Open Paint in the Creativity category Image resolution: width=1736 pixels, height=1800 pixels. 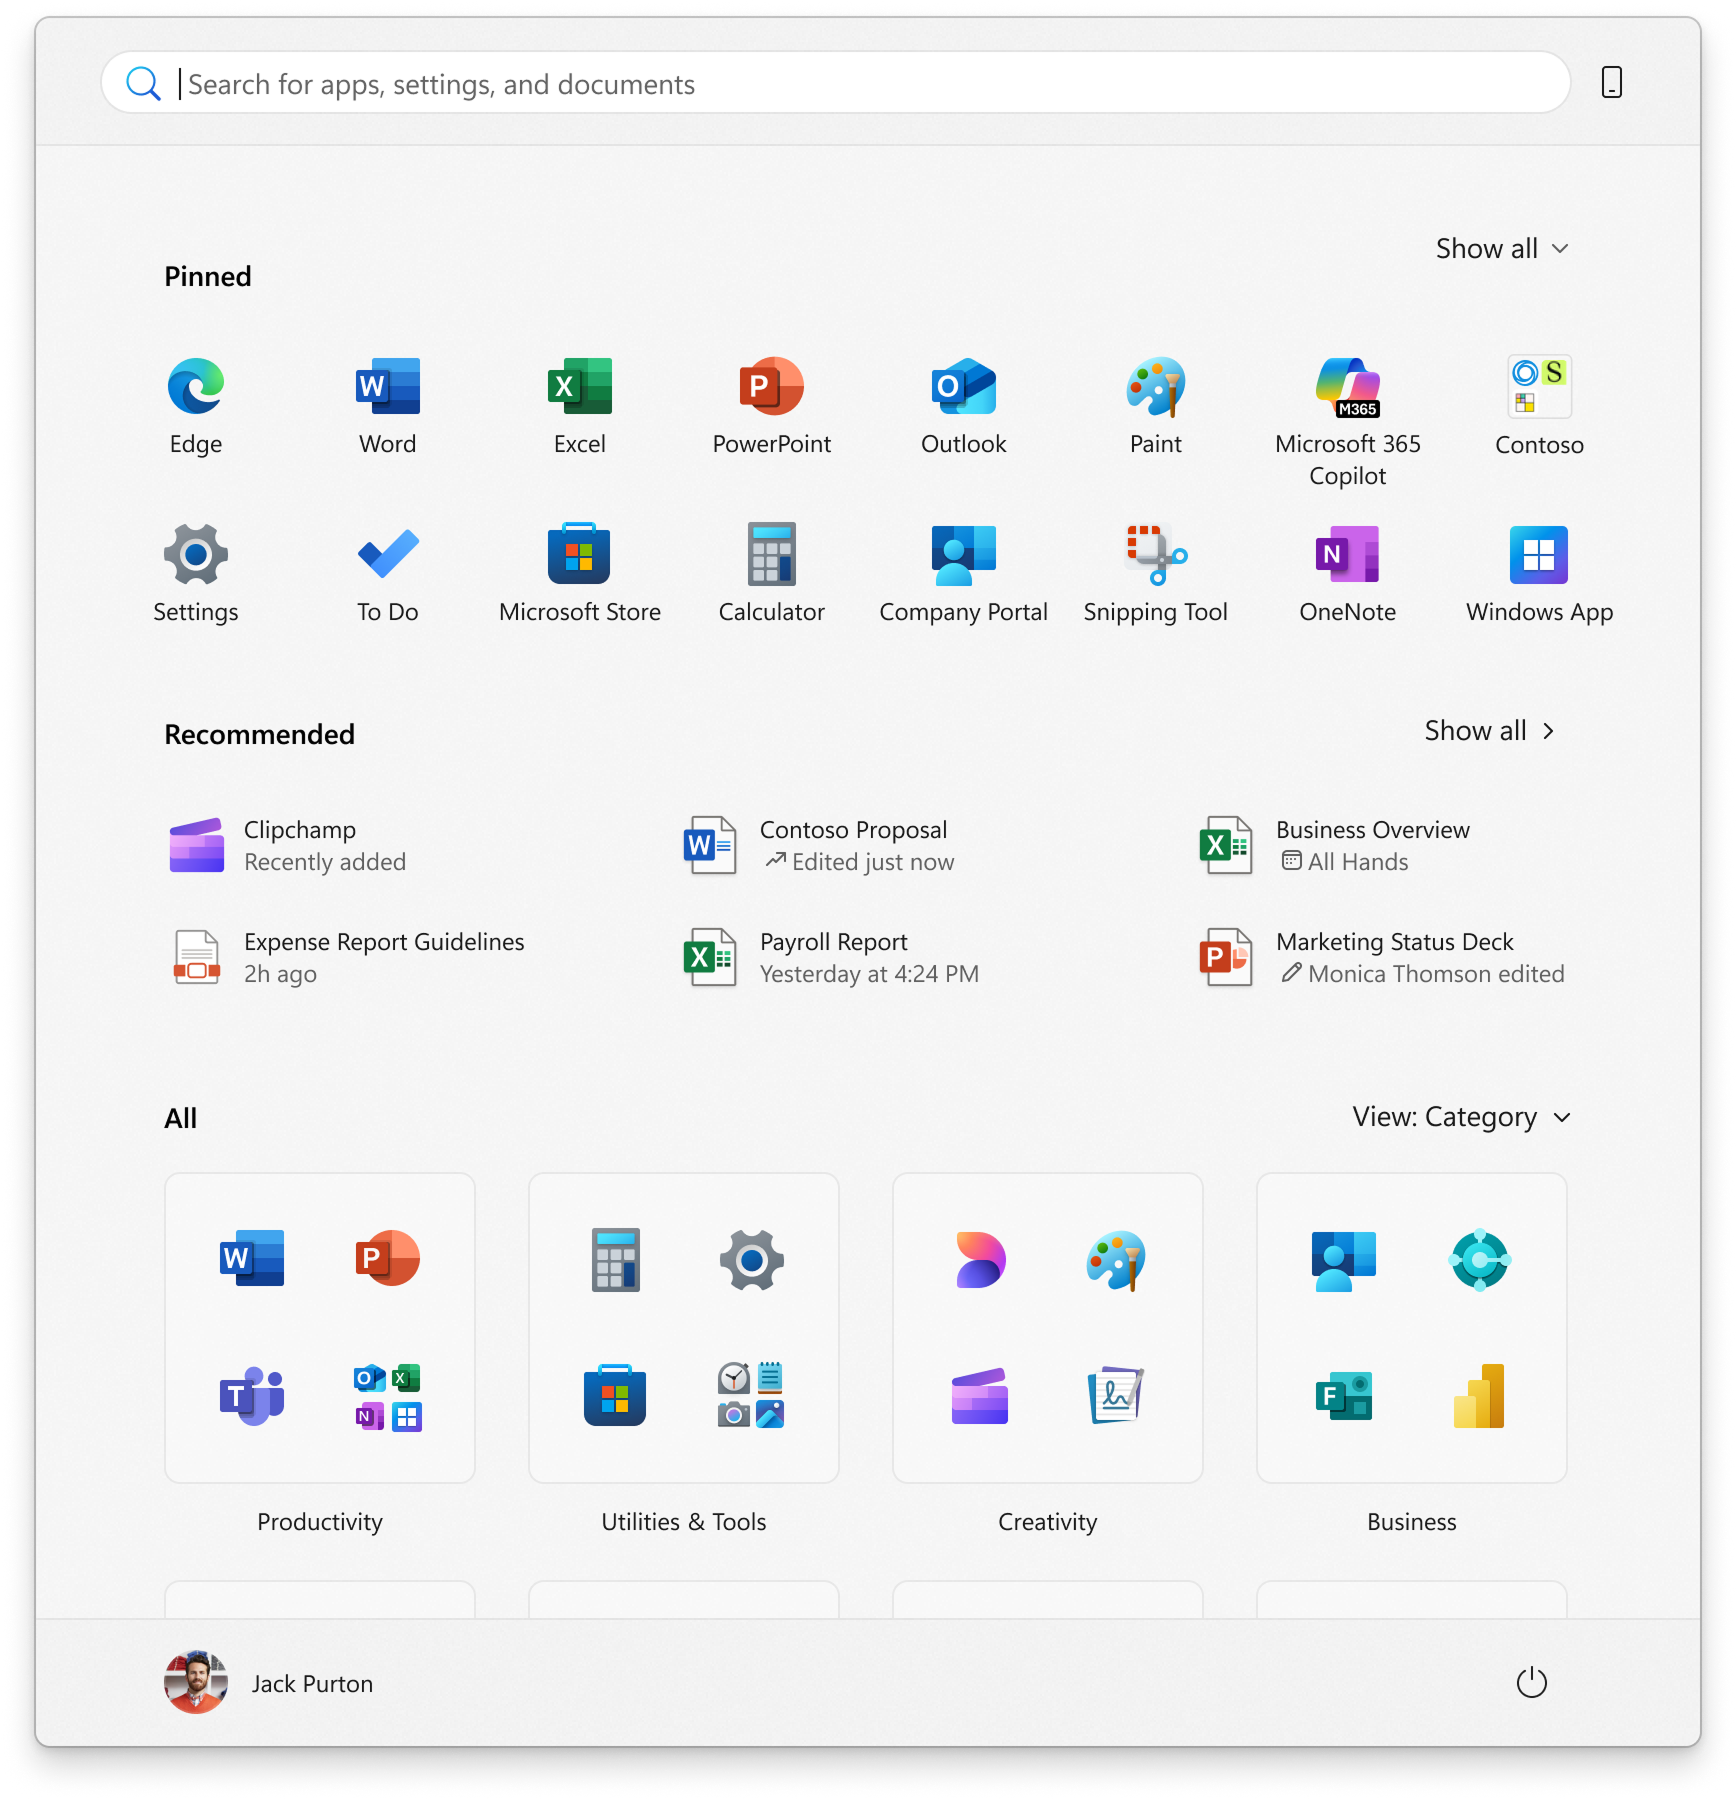click(x=1116, y=1259)
